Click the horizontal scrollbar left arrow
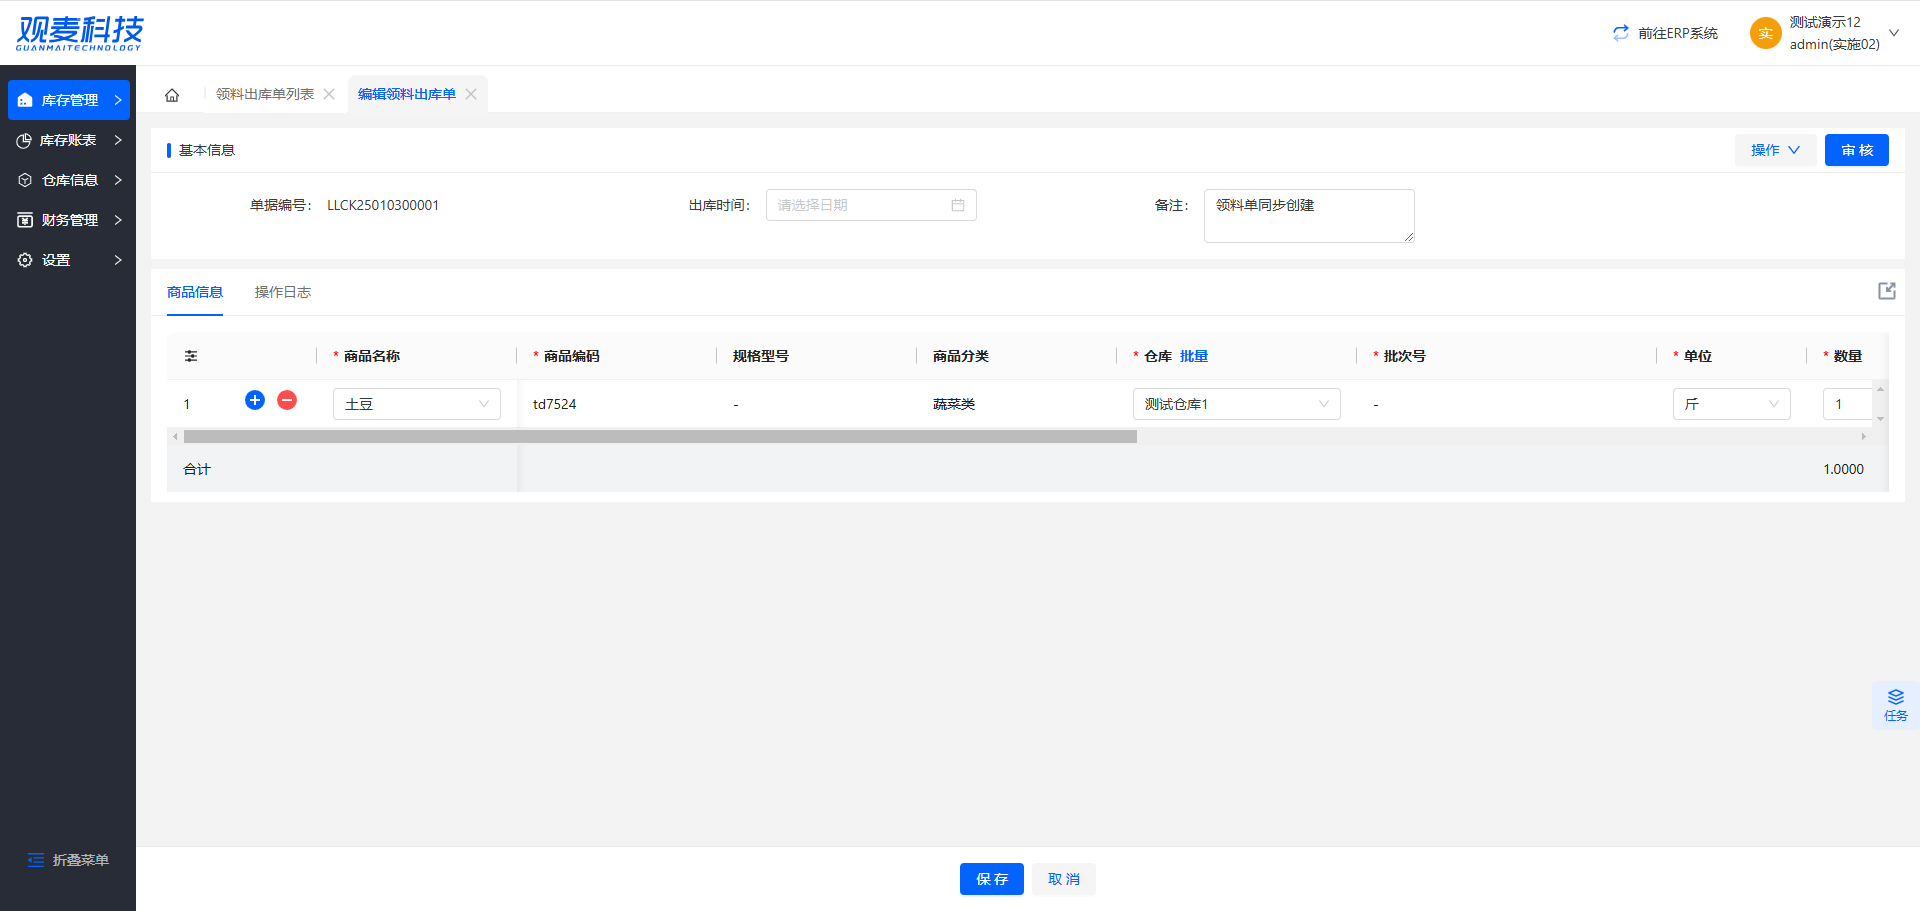1920x911 pixels. click(x=175, y=436)
